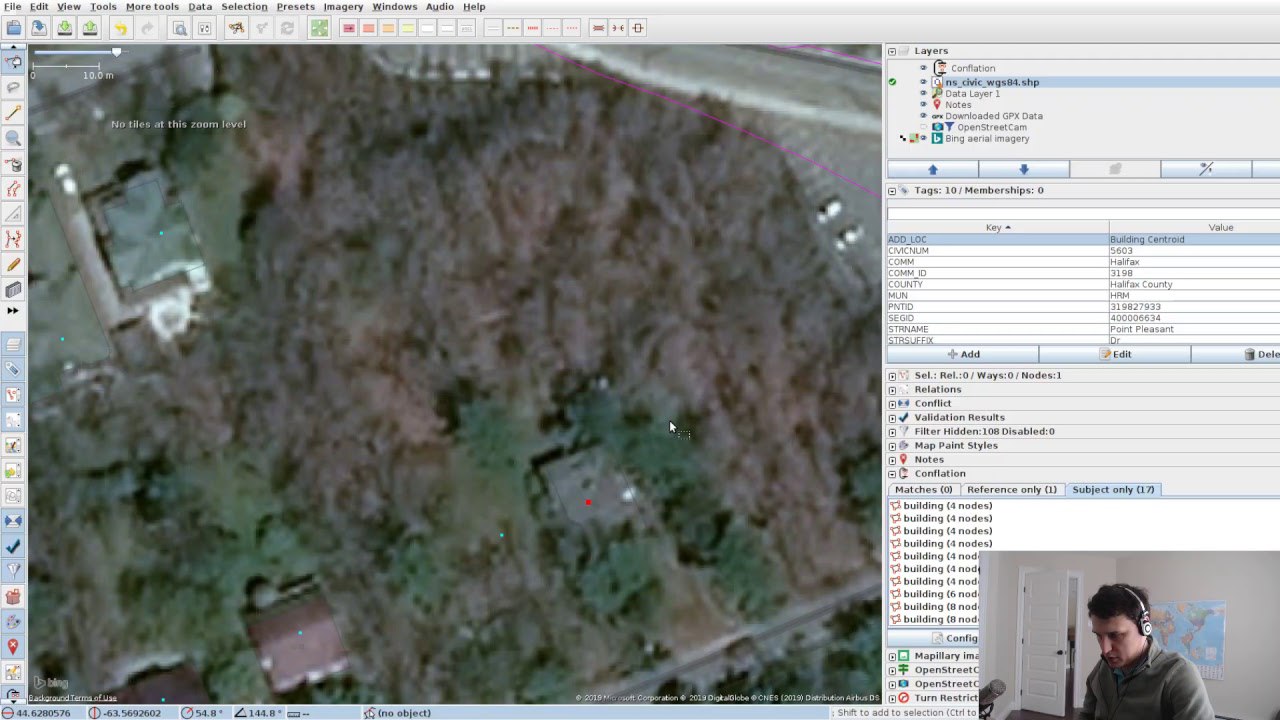Toggle visibility of Downloaded GPX Data layer
This screenshot has height=720, width=1280.
(923, 116)
